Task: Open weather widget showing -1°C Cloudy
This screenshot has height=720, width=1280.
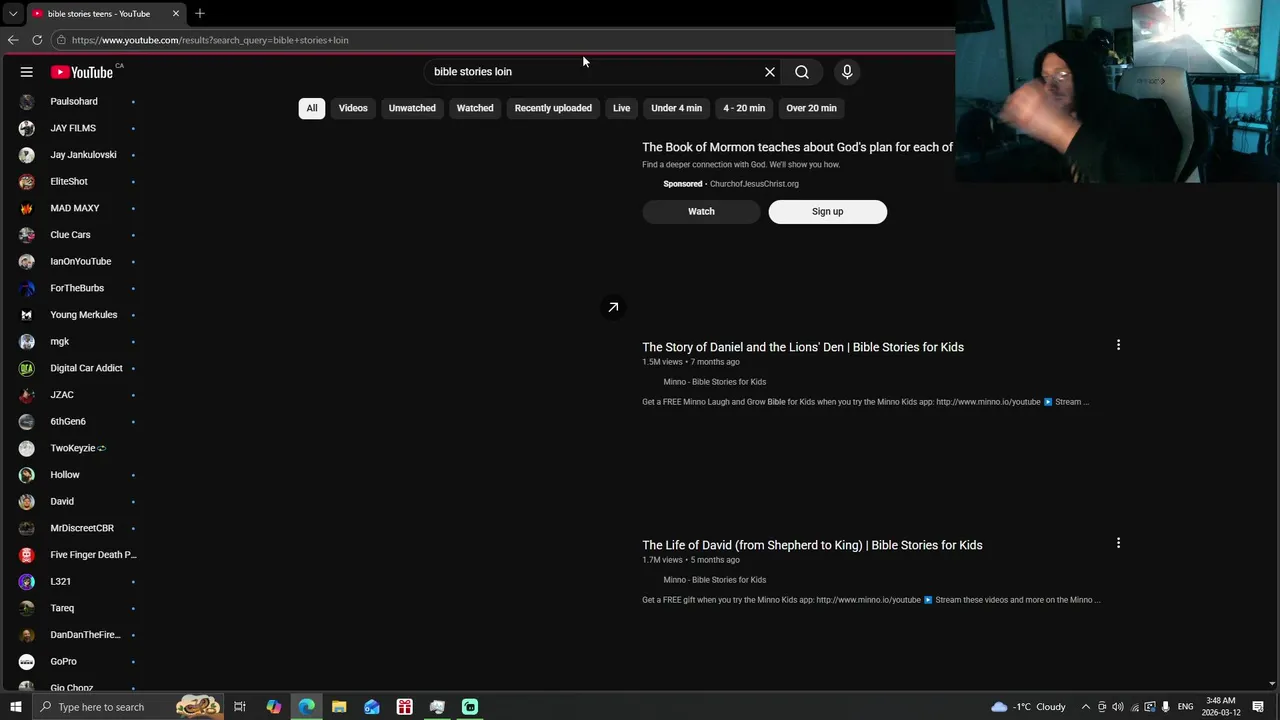Action: [x=1028, y=707]
